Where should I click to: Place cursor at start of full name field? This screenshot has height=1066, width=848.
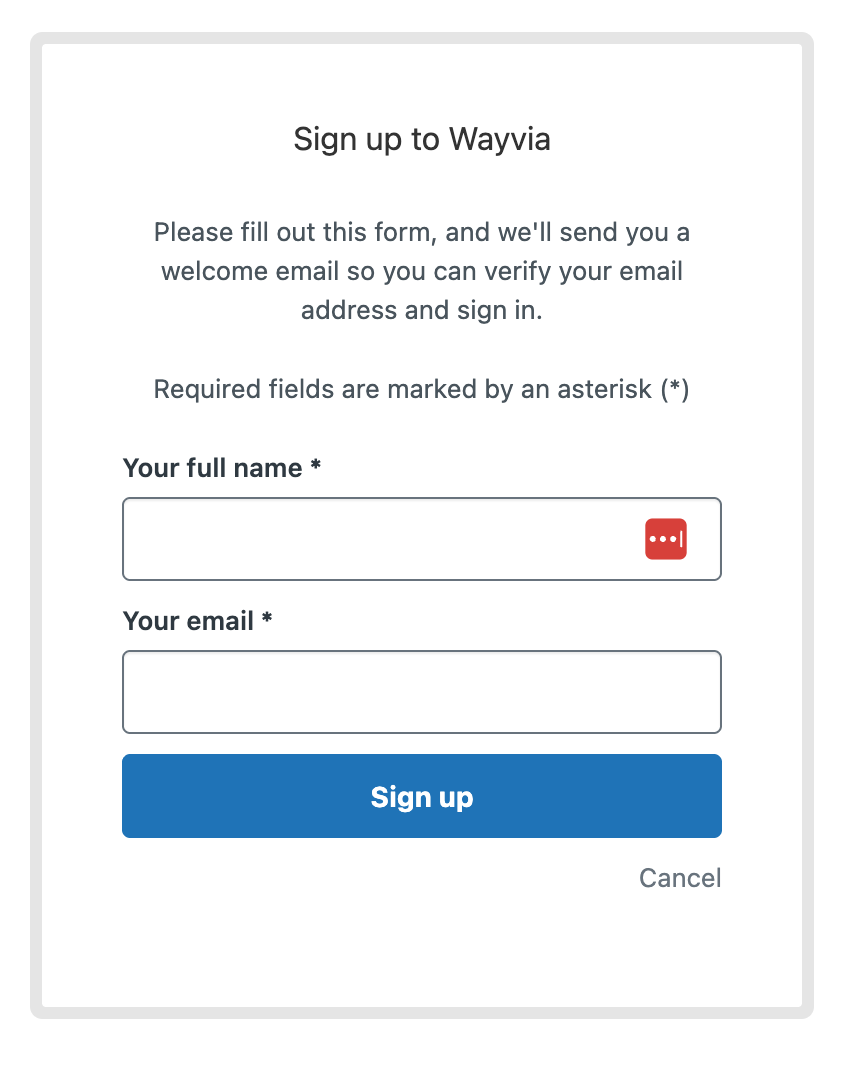pos(140,539)
